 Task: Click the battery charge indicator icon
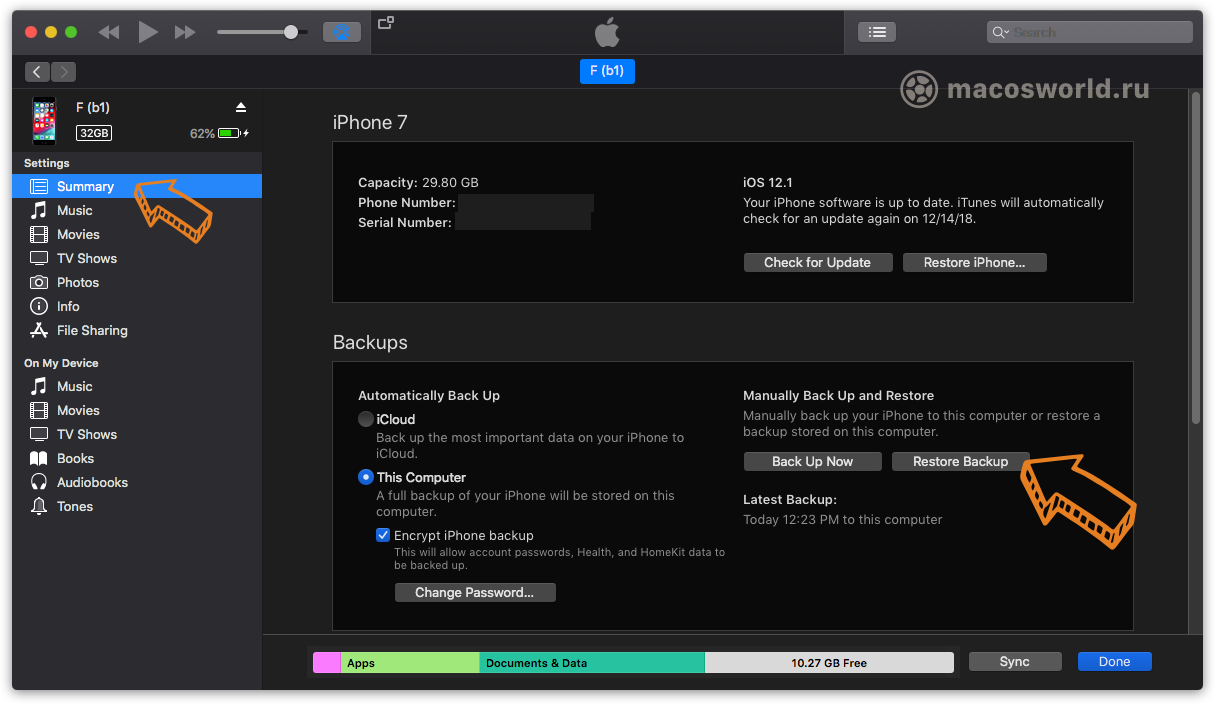coord(231,133)
